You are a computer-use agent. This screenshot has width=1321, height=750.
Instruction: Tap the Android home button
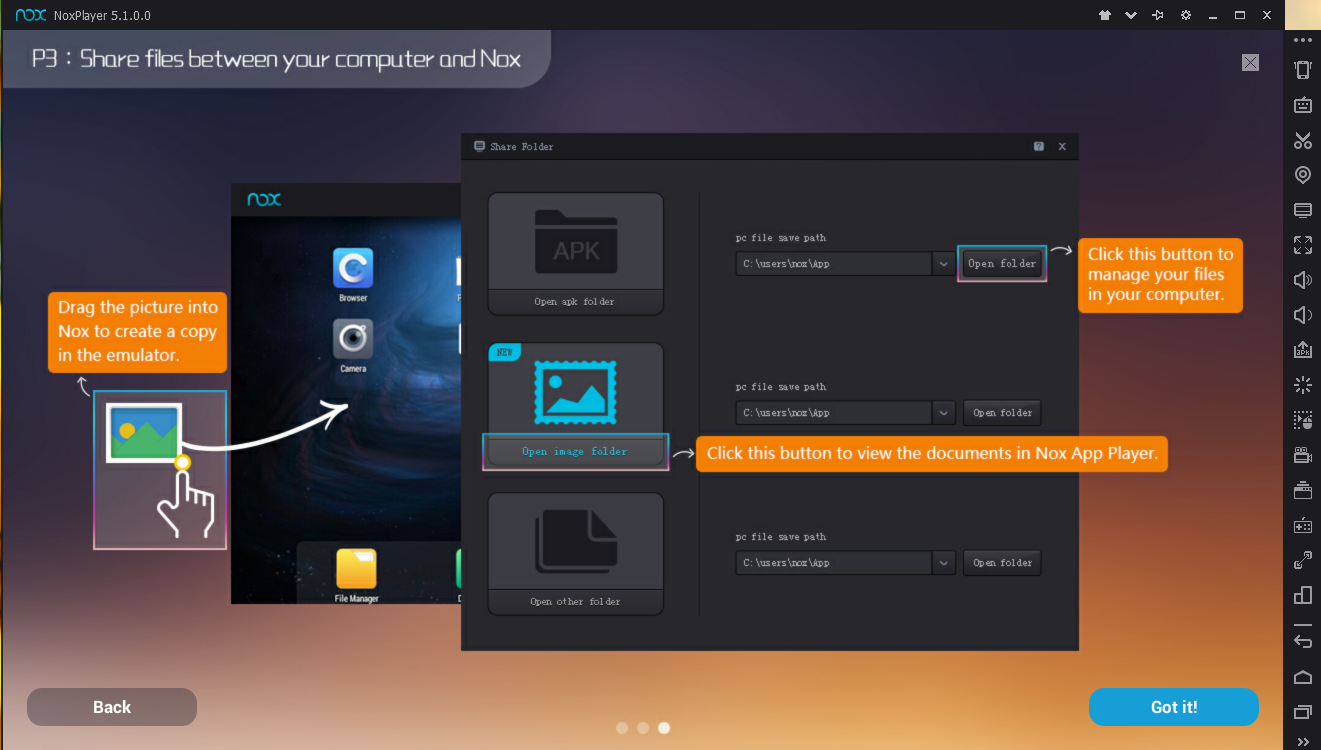[x=1303, y=677]
